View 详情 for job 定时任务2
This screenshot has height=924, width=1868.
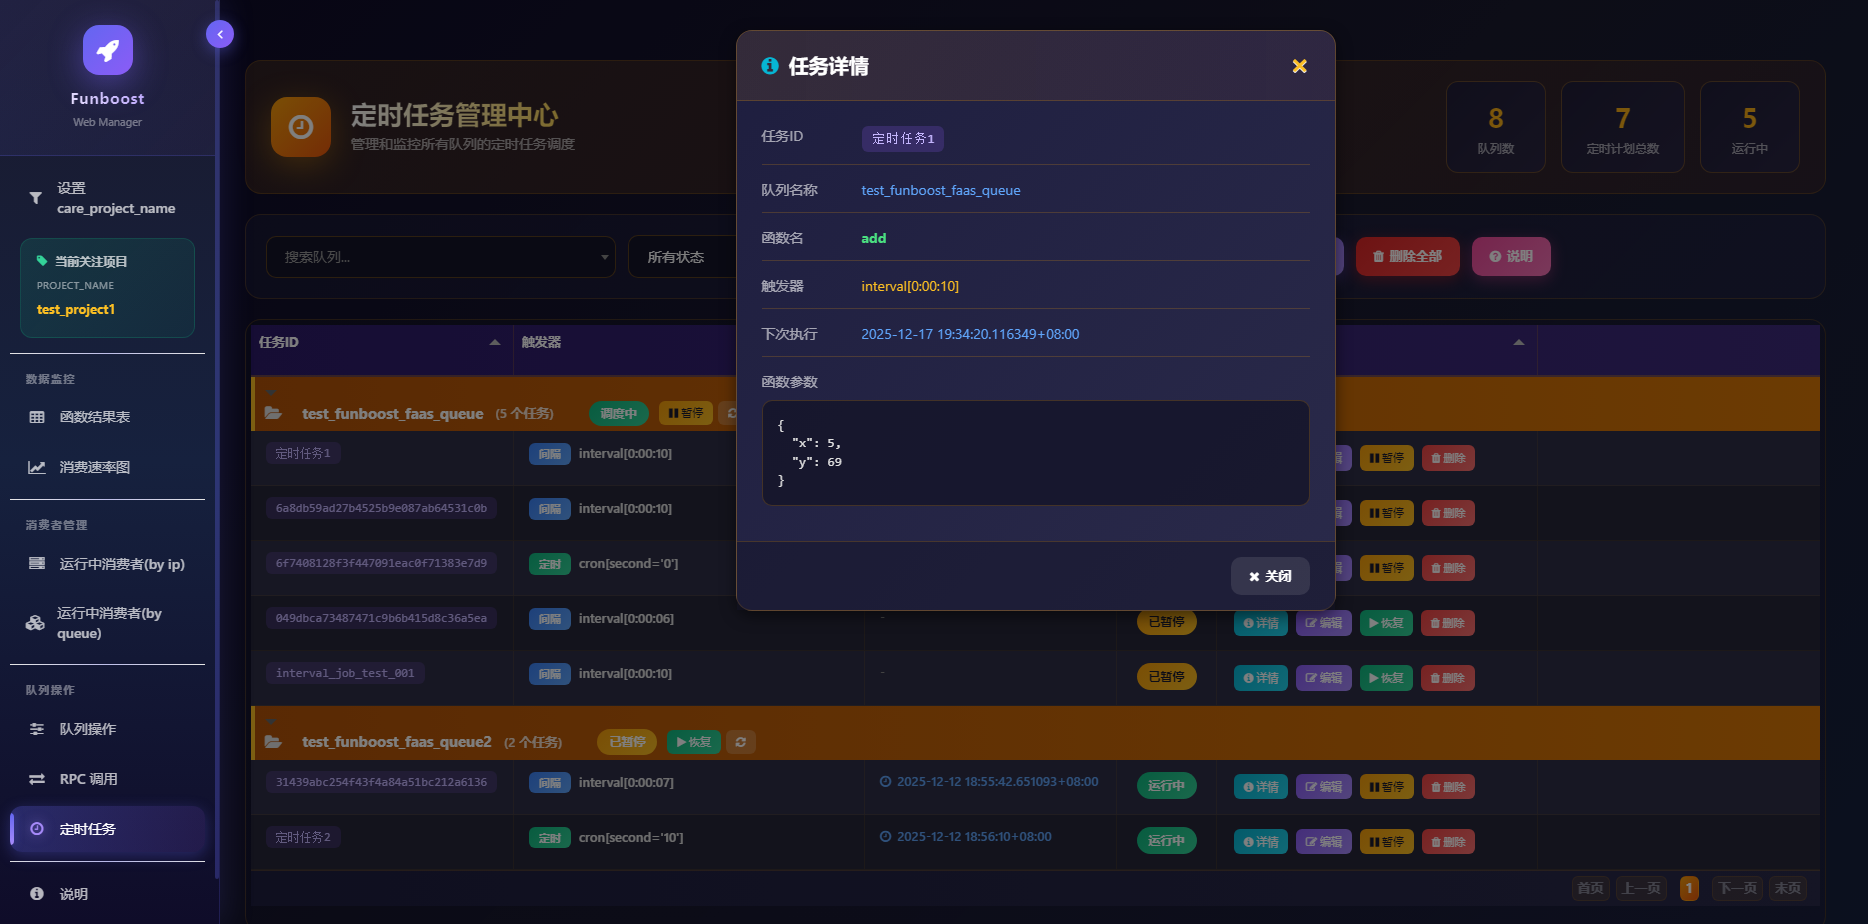point(1260,842)
